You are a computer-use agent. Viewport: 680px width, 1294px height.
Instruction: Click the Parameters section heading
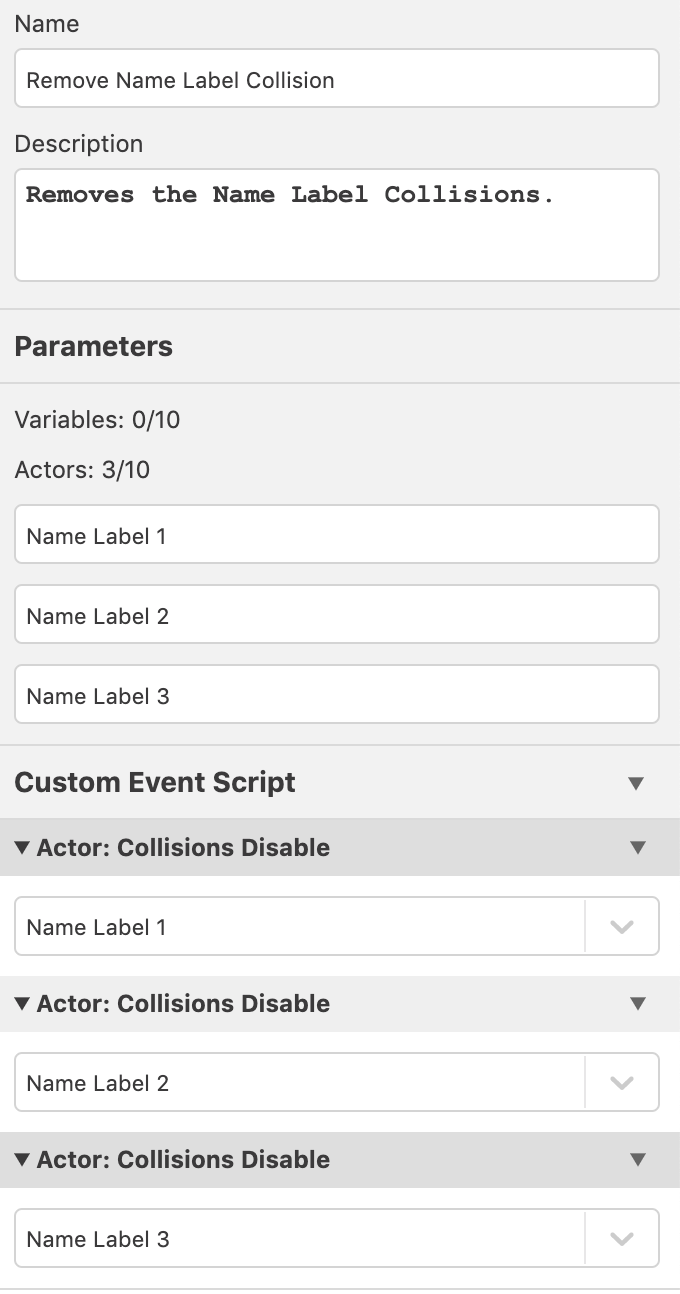94,347
